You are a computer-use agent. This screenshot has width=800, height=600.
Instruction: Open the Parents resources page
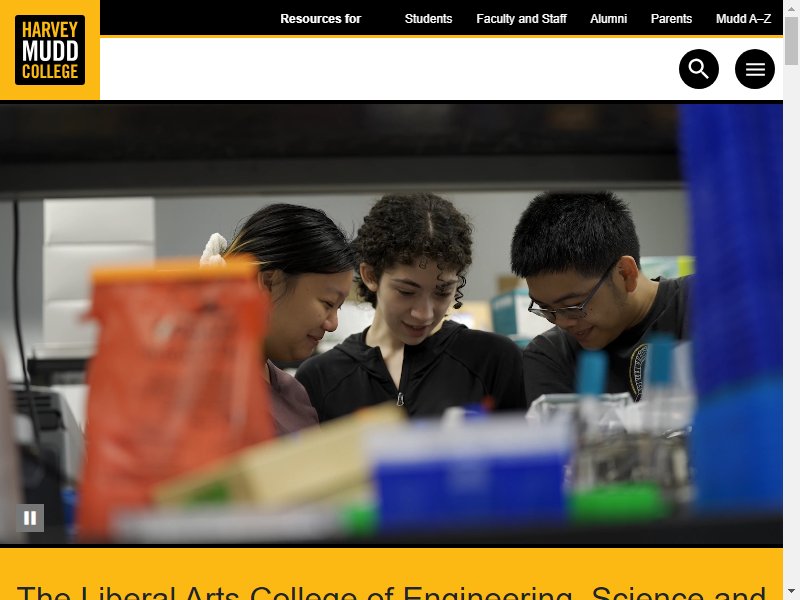tap(671, 19)
